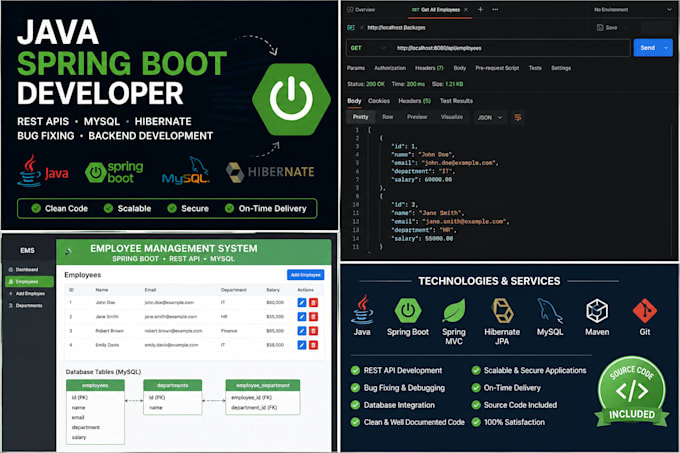Screen dimensions: 680x453
Task: Click the Java icon under Technologies & Services
Action: 362,310
